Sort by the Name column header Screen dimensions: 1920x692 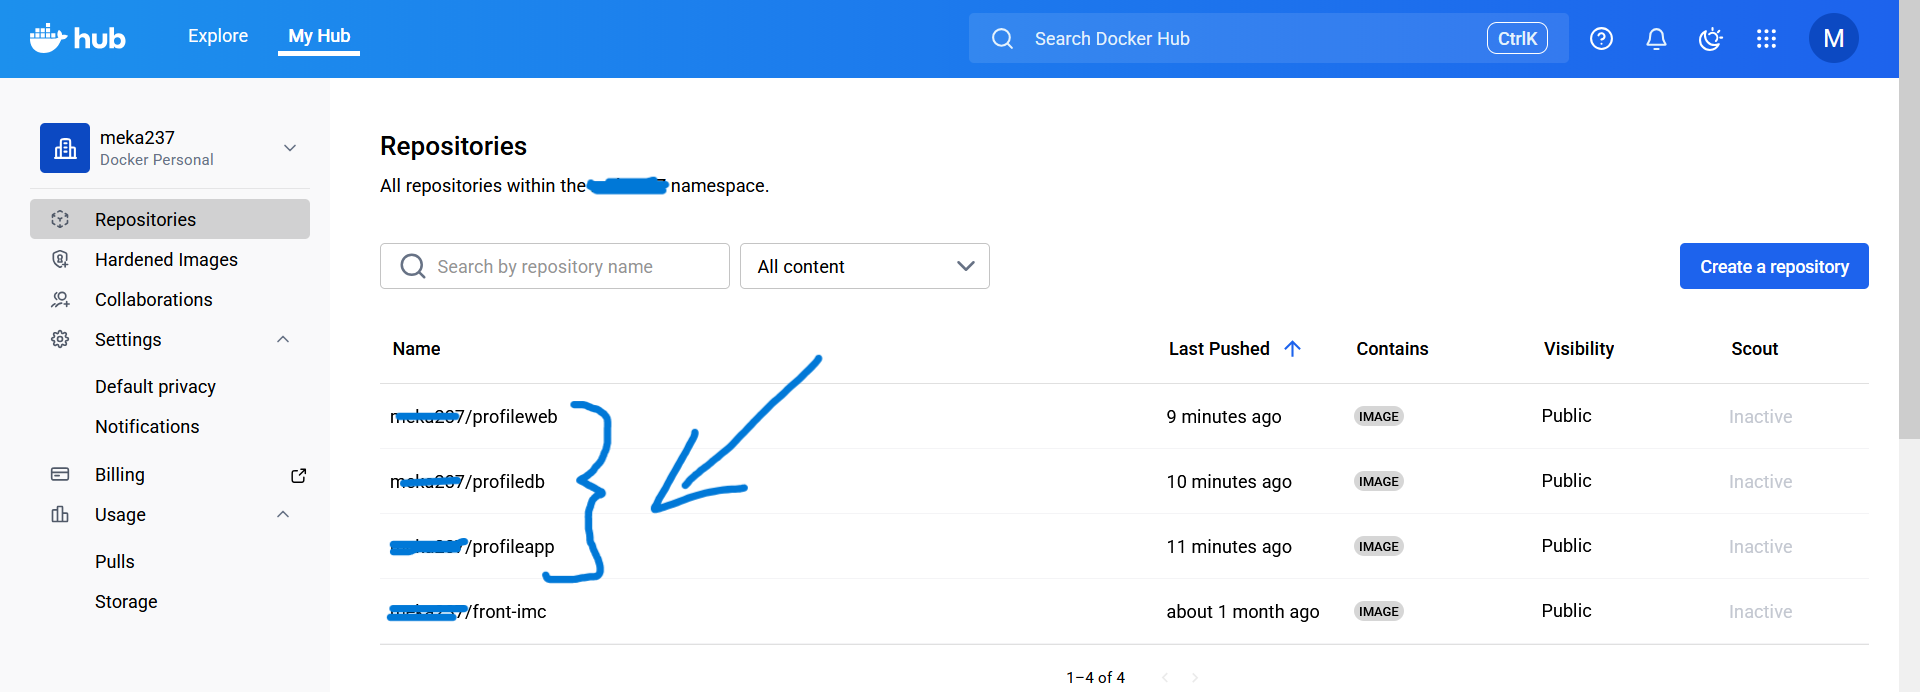[x=416, y=349]
